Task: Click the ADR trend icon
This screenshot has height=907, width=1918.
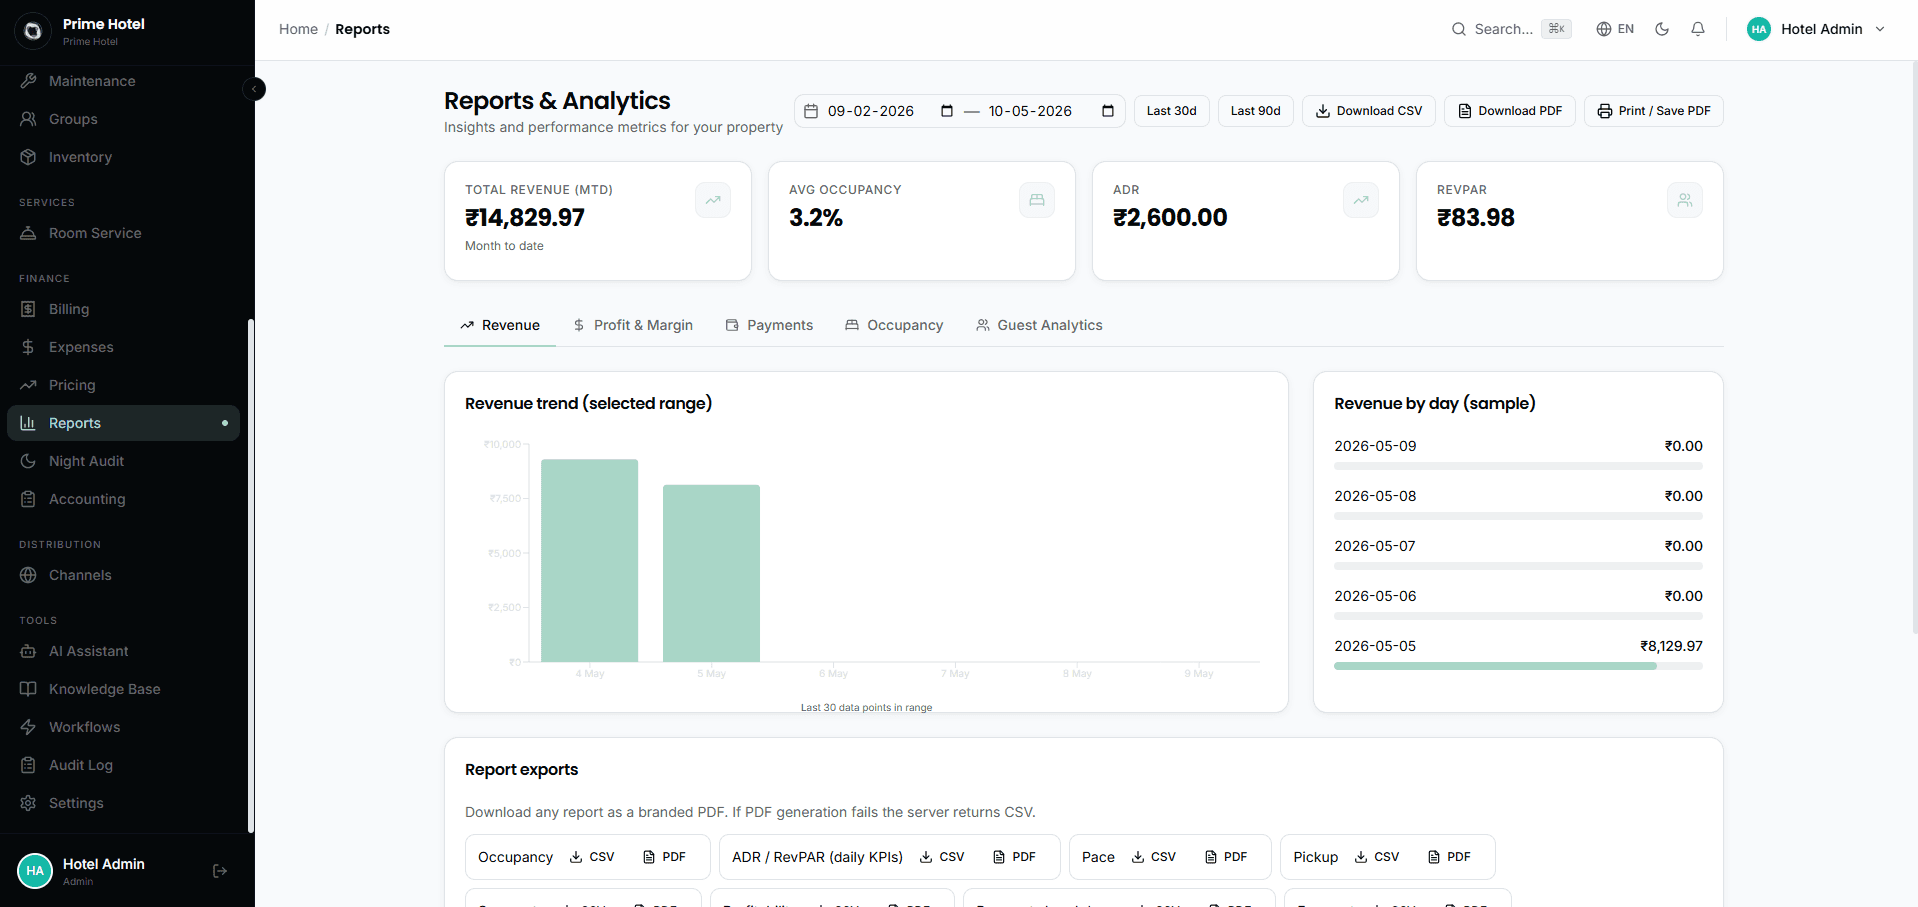Action: (1361, 200)
